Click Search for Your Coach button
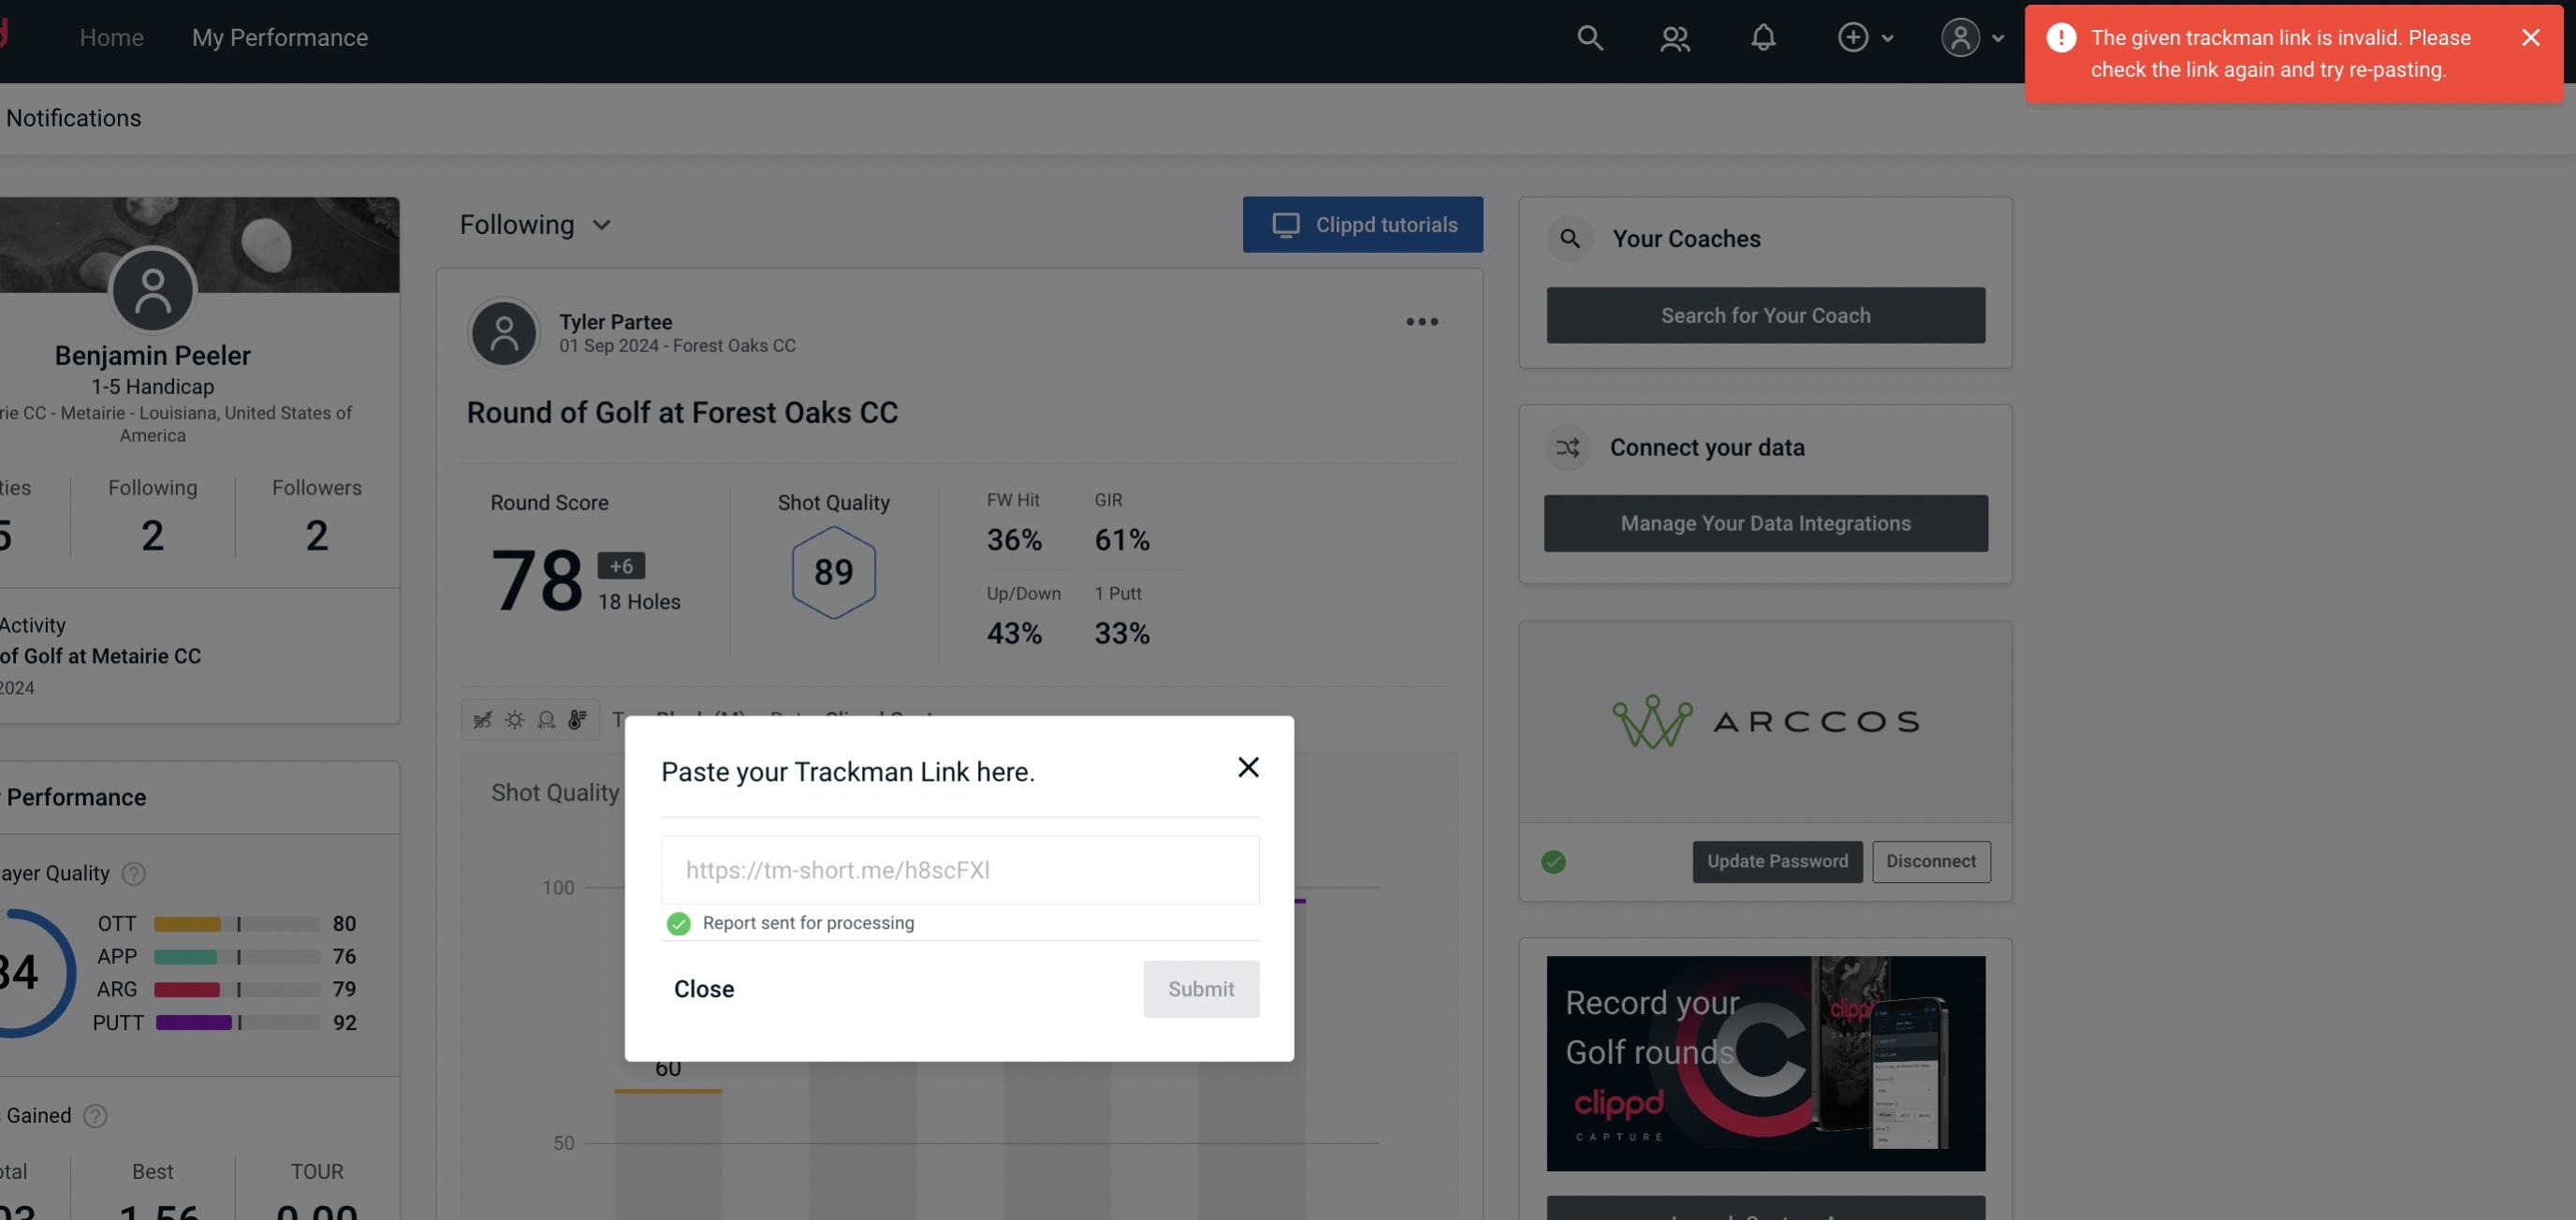 tap(1766, 314)
